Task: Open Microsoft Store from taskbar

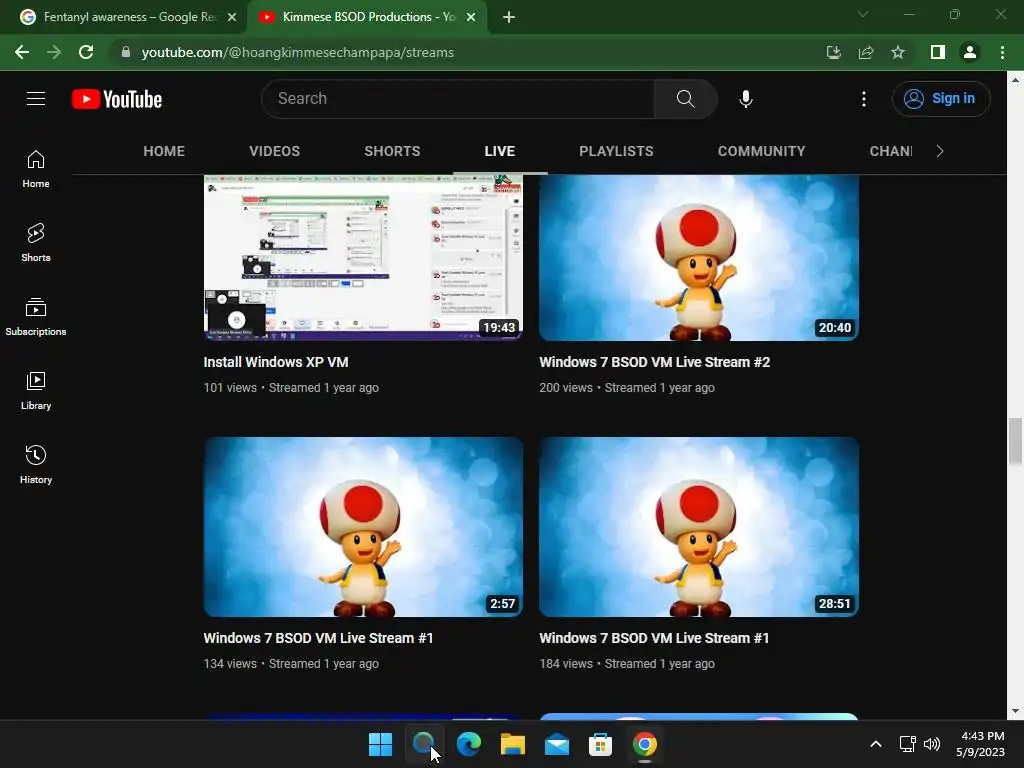Action: pyautogui.click(x=600, y=744)
